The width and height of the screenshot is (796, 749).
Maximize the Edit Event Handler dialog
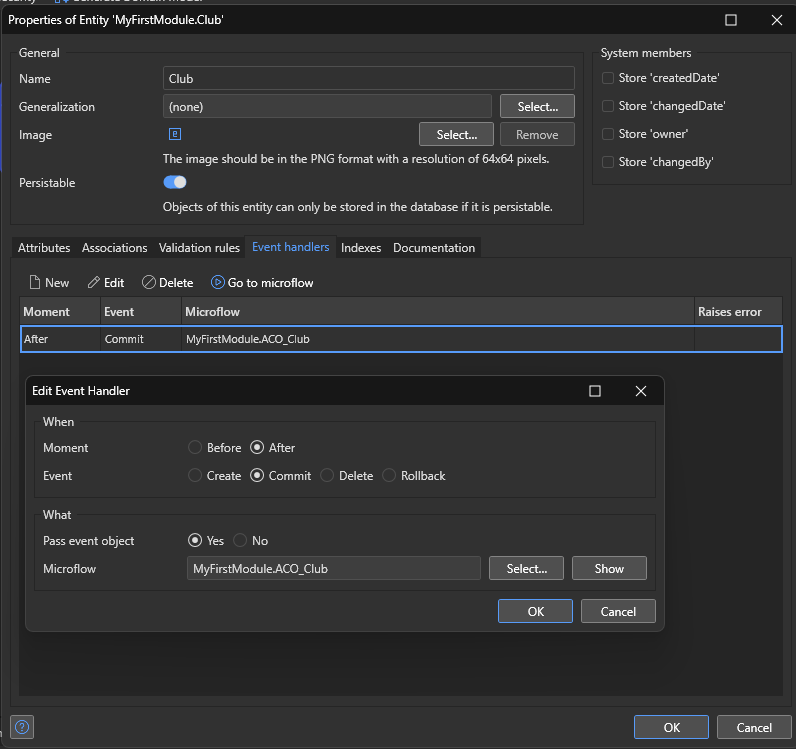click(x=595, y=391)
